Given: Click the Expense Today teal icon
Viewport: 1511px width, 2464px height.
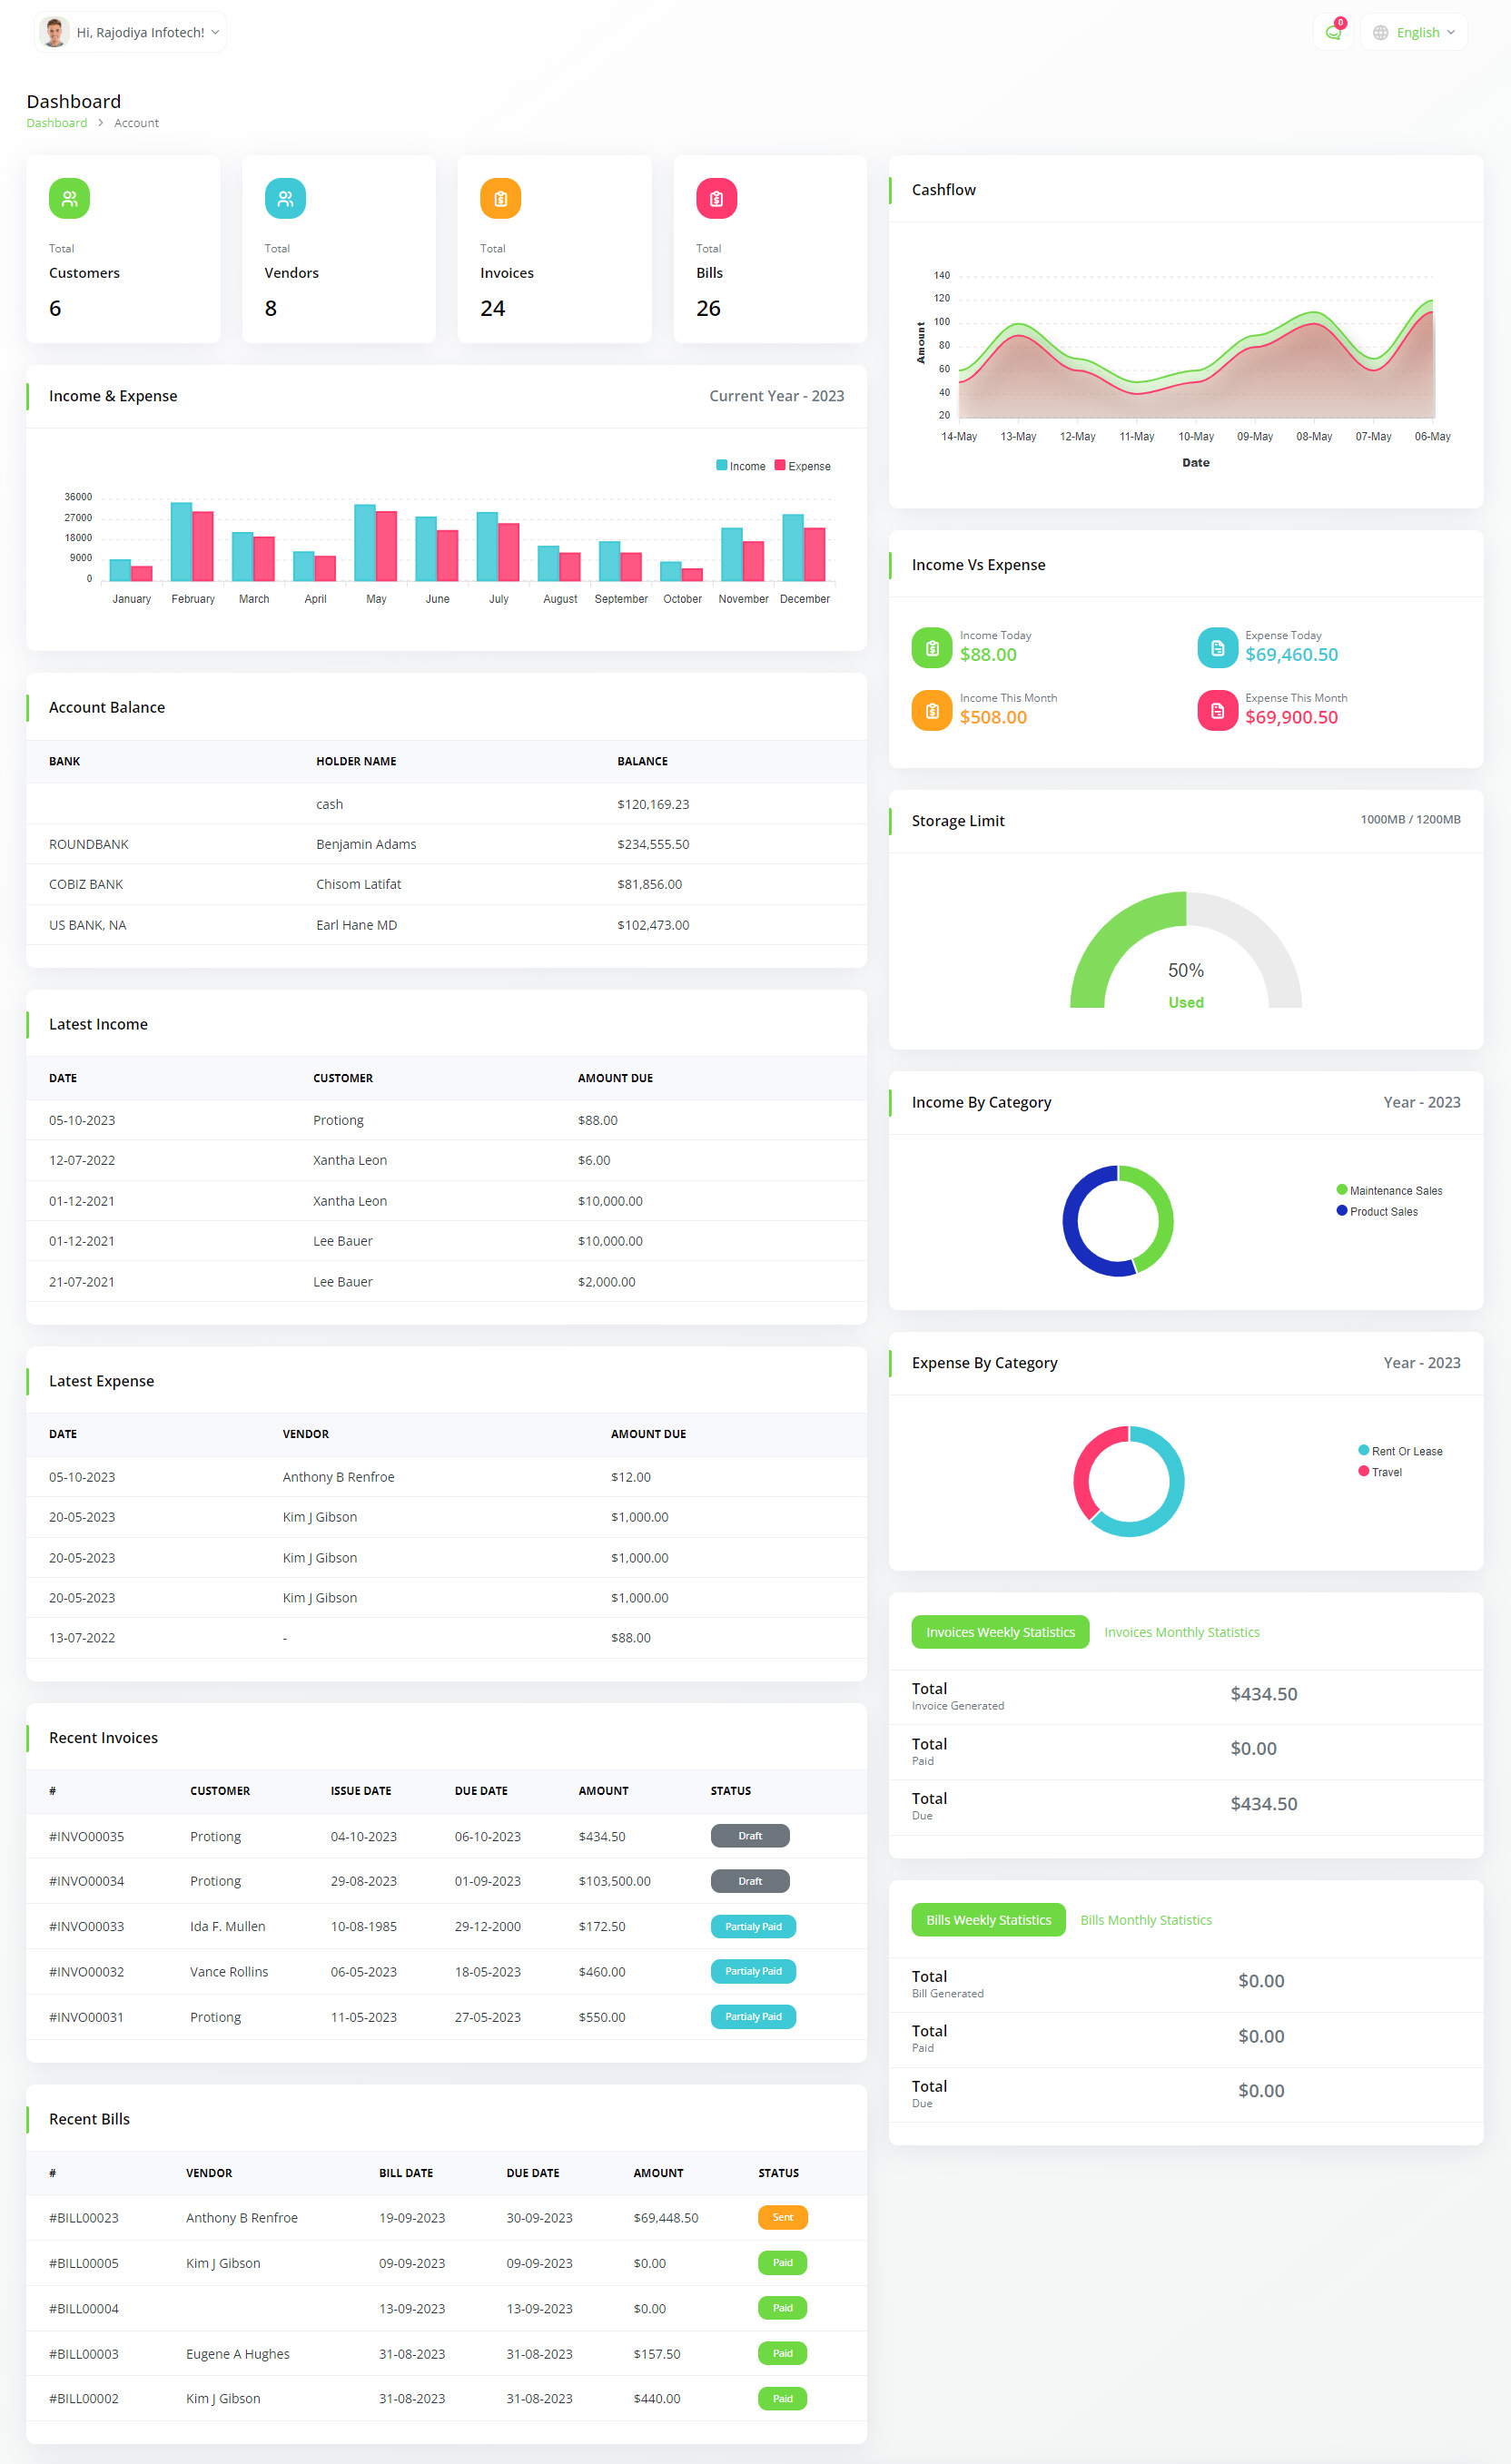Looking at the screenshot, I should (x=1217, y=647).
